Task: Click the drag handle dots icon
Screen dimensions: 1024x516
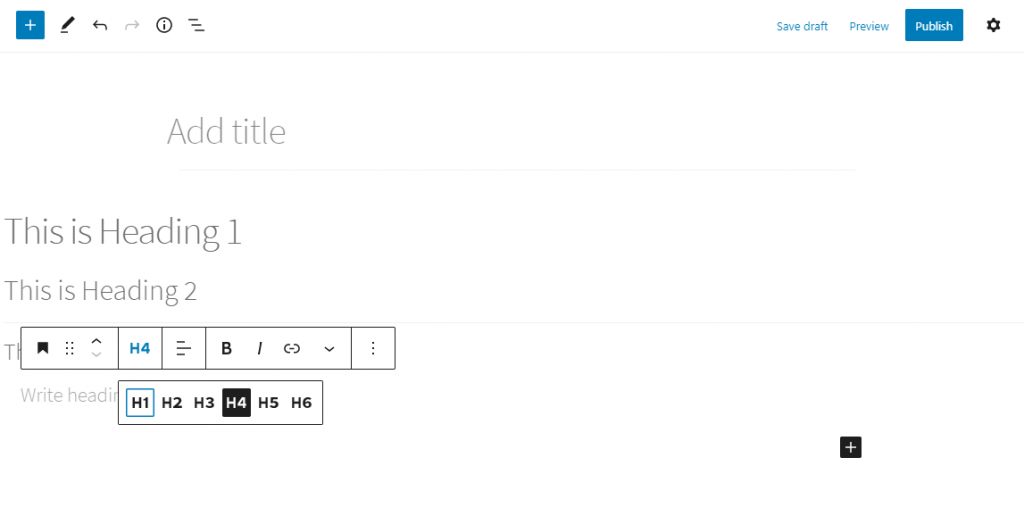Action: point(70,348)
